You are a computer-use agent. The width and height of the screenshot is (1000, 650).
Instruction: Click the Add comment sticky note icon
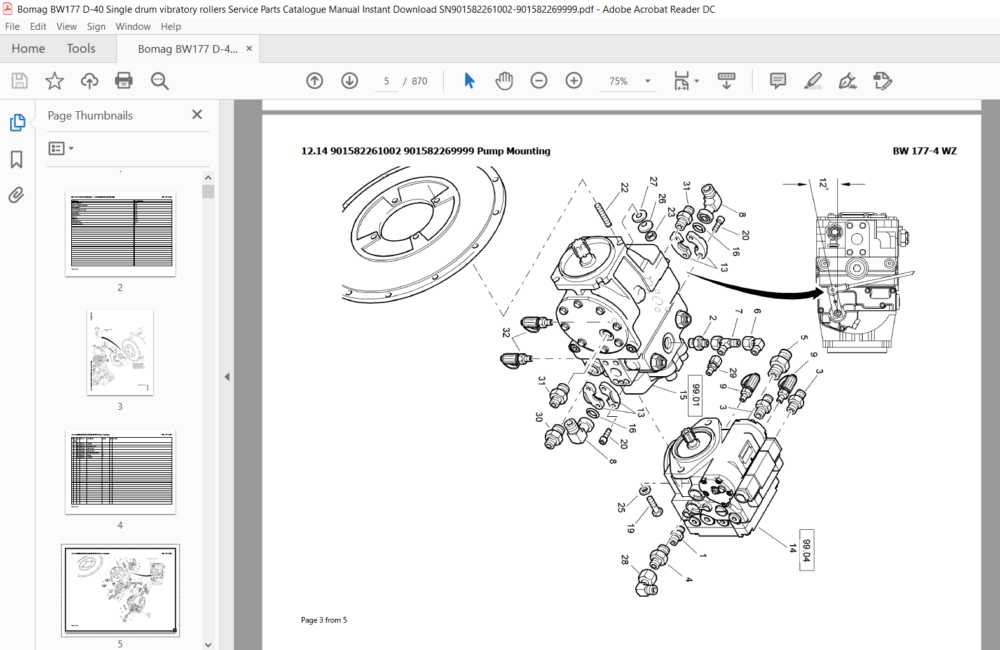pyautogui.click(x=777, y=81)
